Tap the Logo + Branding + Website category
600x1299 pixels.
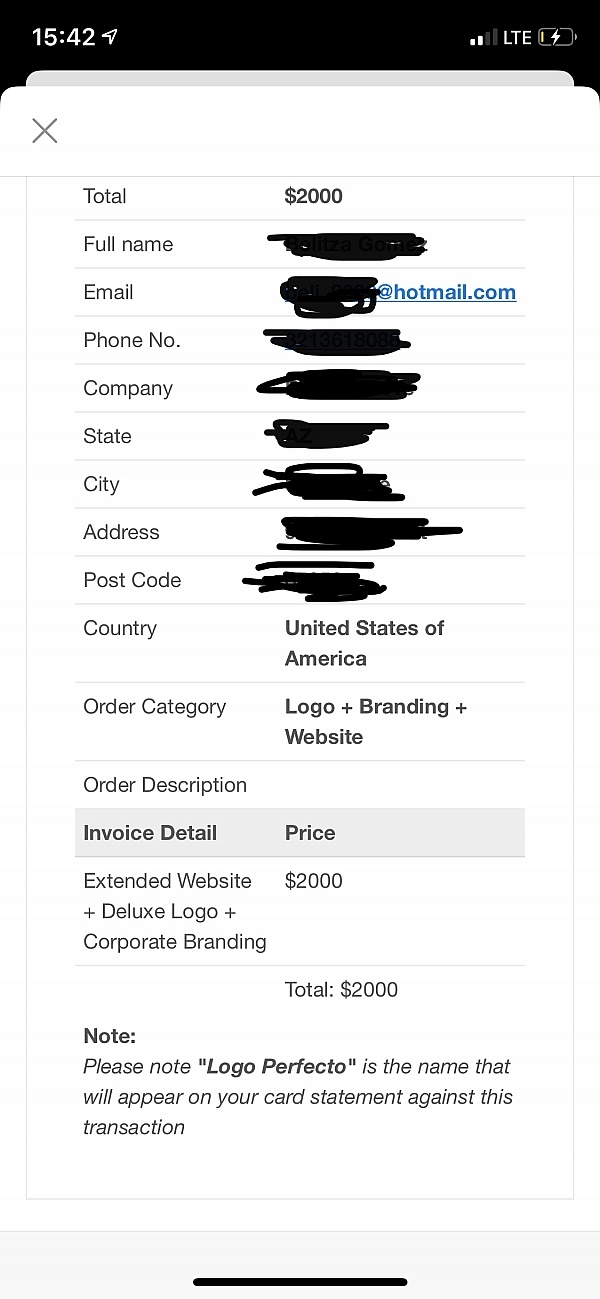pyautogui.click(x=375, y=721)
